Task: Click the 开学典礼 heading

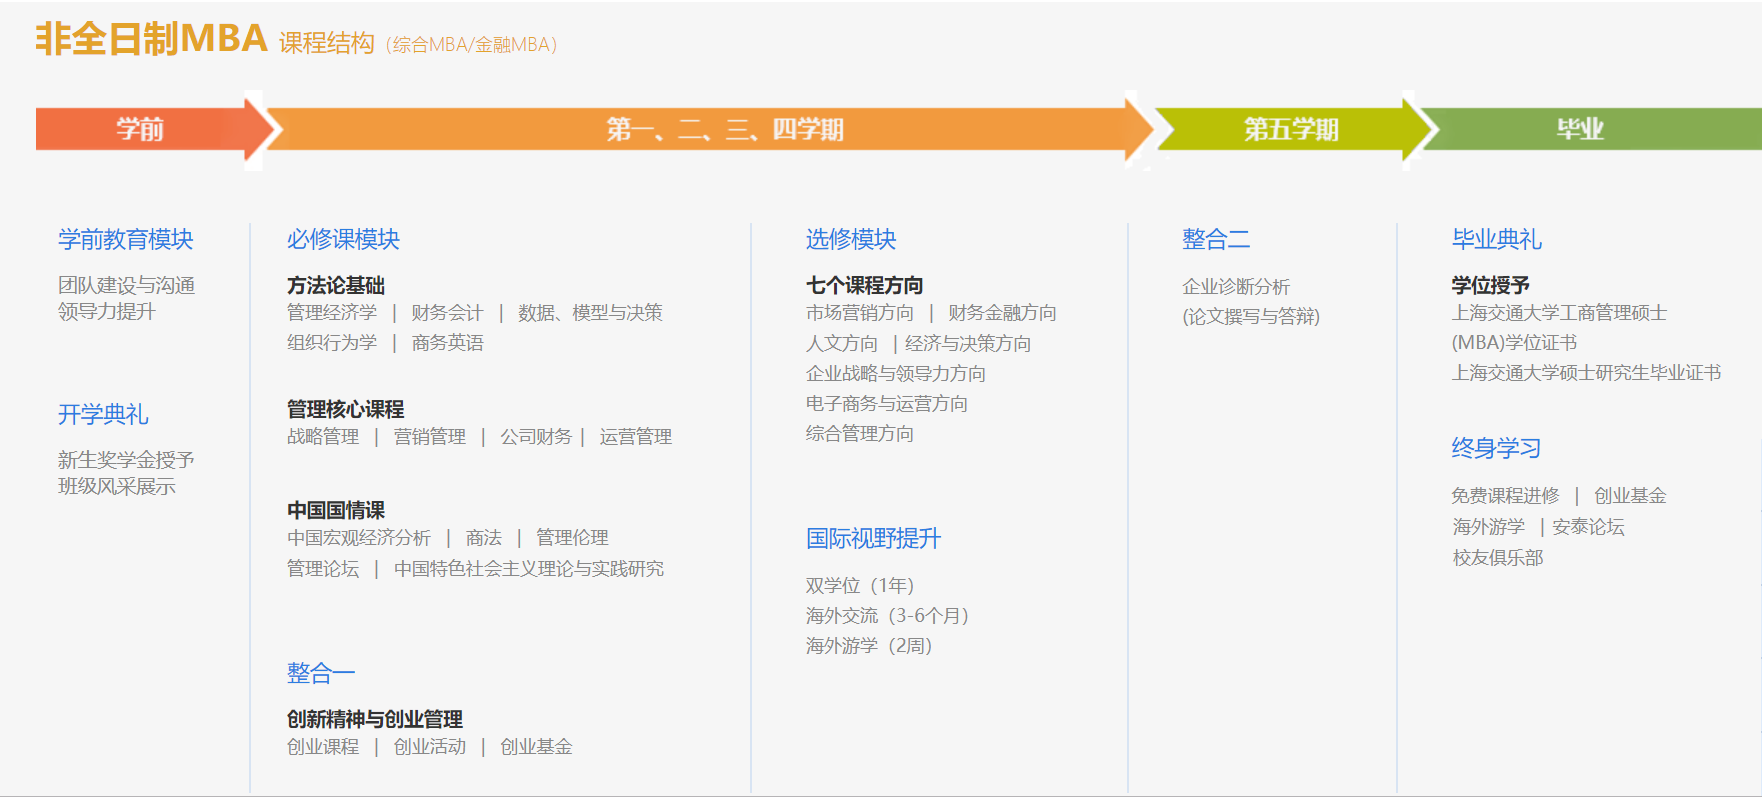Action: [103, 414]
